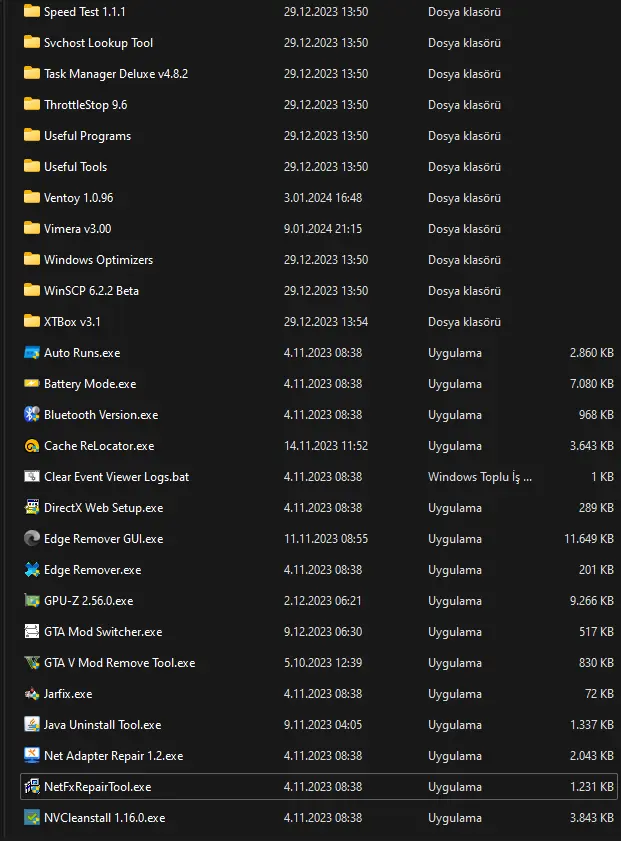Select the file name NVCleanstall 1.16.0.exe
The width and height of the screenshot is (621, 841).
[x=105, y=818]
